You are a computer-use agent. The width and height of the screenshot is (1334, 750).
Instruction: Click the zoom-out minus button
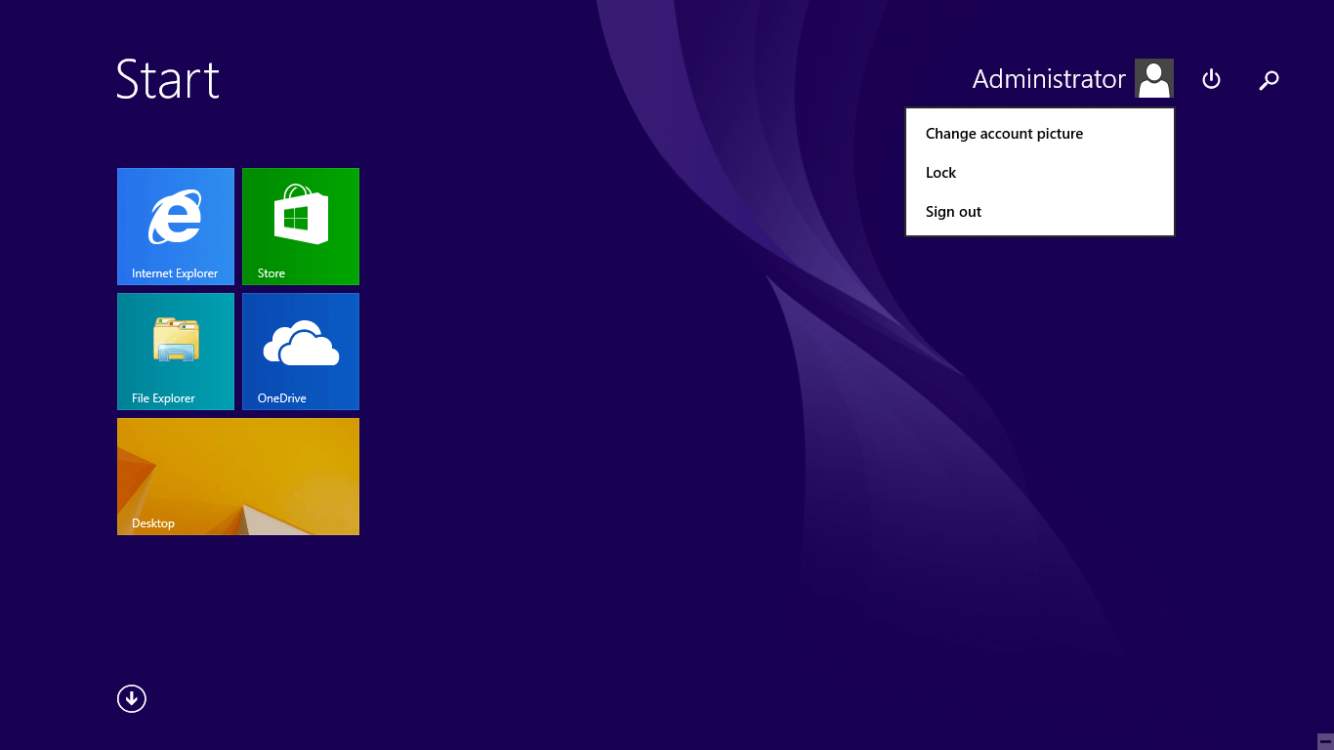click(x=1325, y=741)
